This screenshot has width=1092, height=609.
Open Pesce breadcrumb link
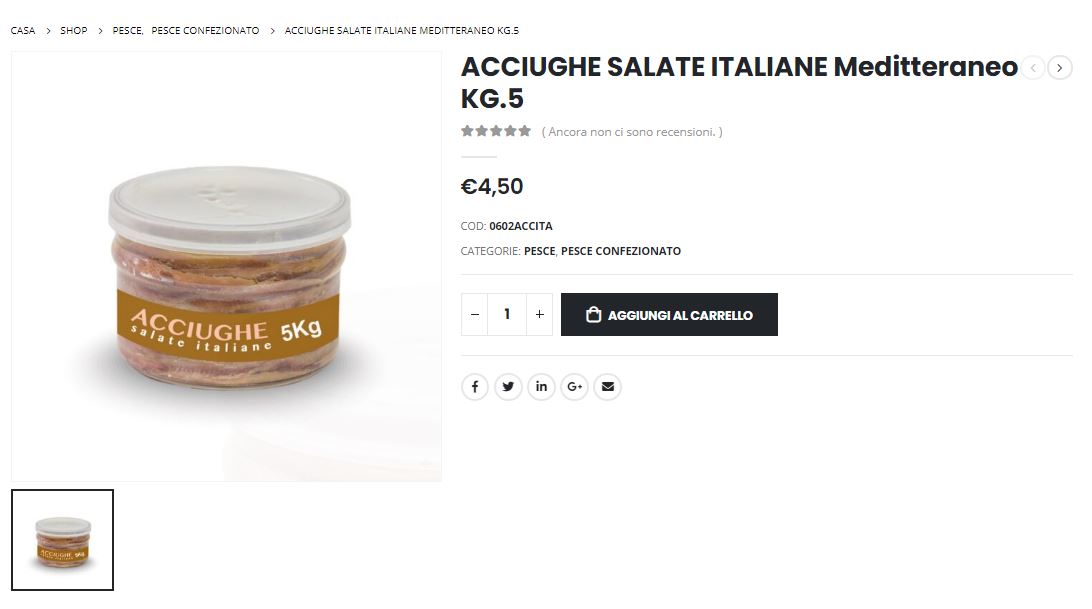tap(127, 31)
